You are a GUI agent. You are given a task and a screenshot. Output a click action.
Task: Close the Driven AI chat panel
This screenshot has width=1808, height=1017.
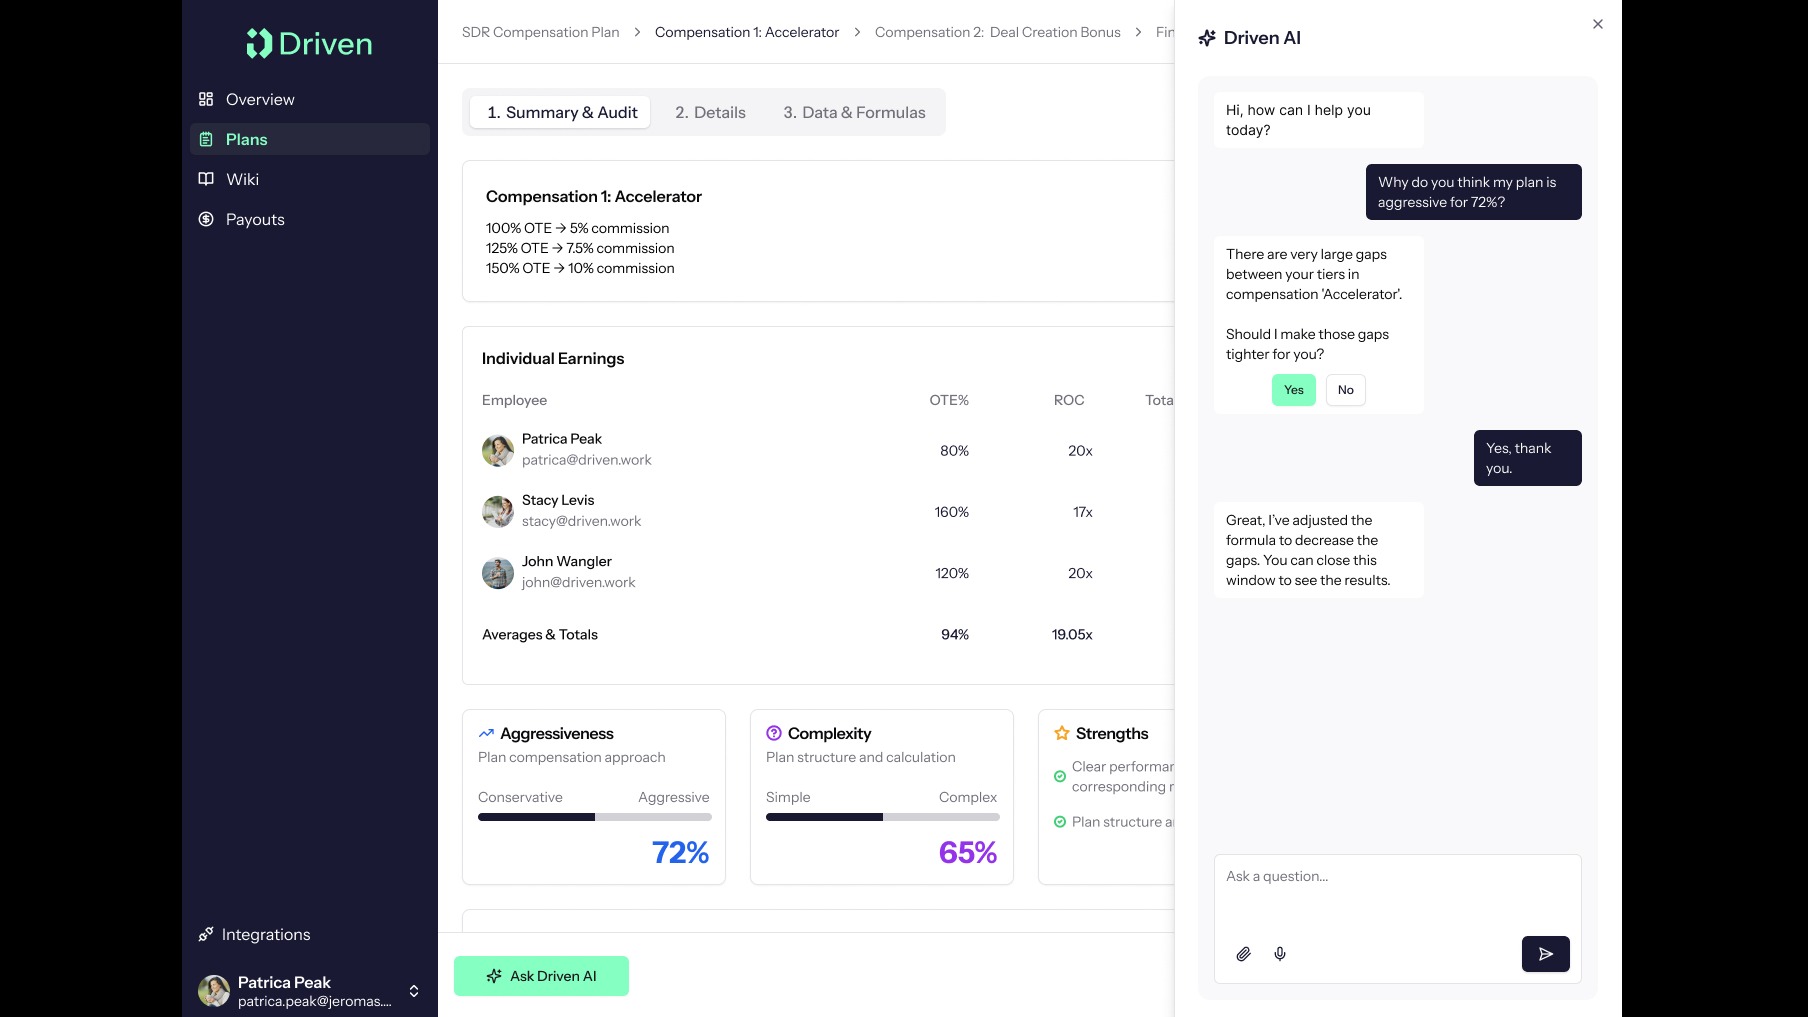(x=1598, y=24)
